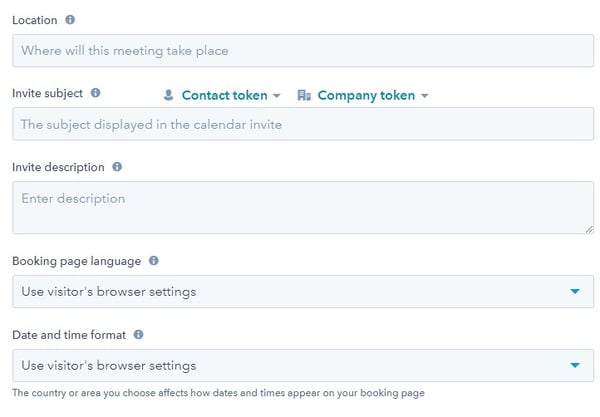Screen dimensions: 600x417
Task: Click the info icon beside Location
Action: [70, 20]
